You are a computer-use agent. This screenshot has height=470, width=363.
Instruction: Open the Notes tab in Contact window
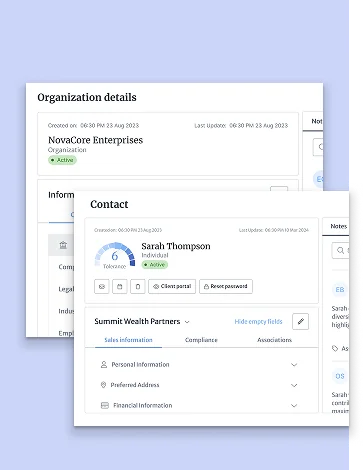[x=339, y=226]
